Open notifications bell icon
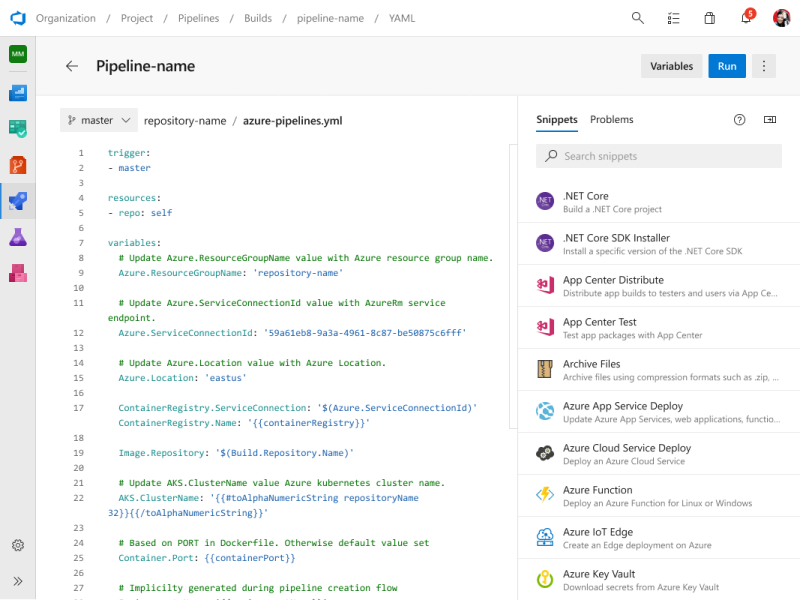This screenshot has width=800, height=600. click(746, 18)
